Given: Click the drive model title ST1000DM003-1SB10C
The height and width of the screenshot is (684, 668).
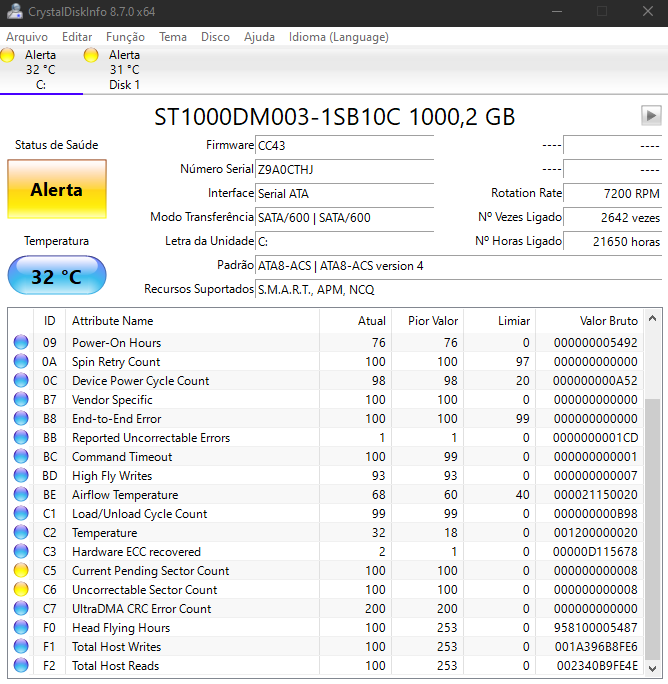Looking at the screenshot, I should pyautogui.click(x=277, y=116).
